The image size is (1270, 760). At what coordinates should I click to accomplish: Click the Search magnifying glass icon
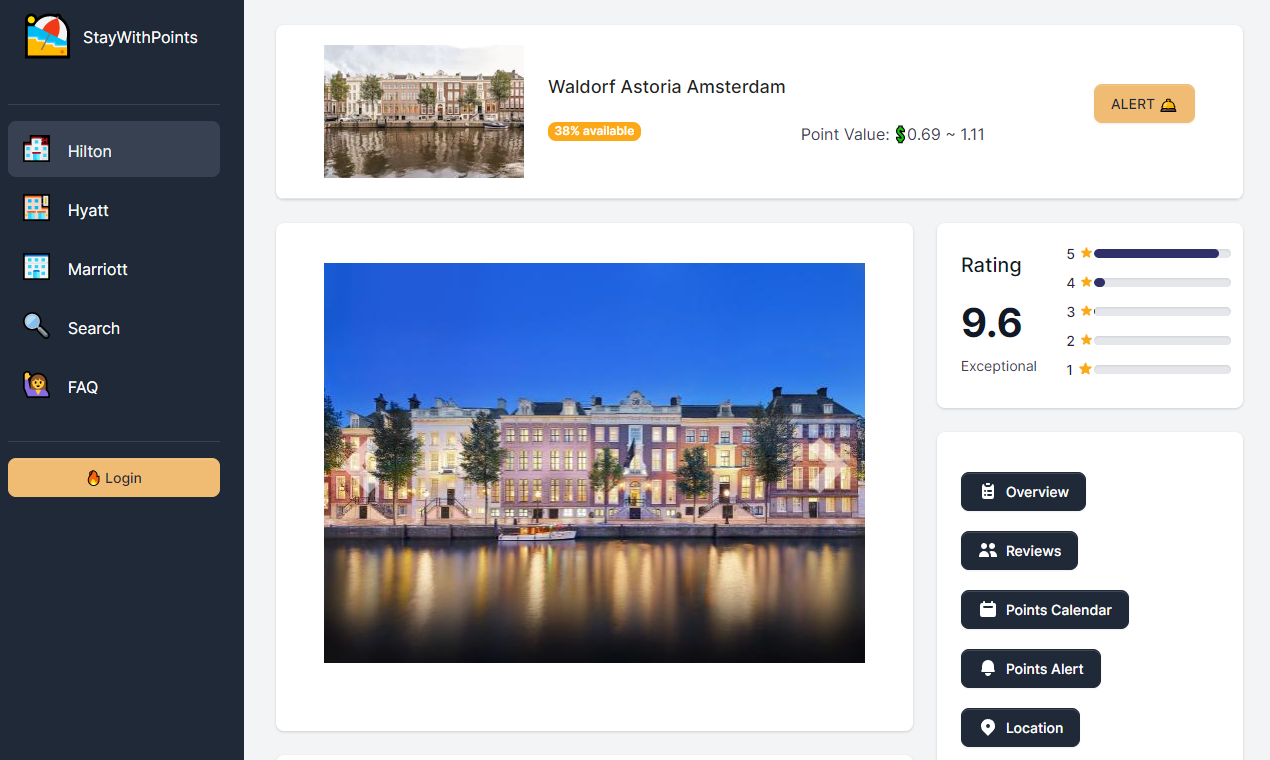coord(37,327)
